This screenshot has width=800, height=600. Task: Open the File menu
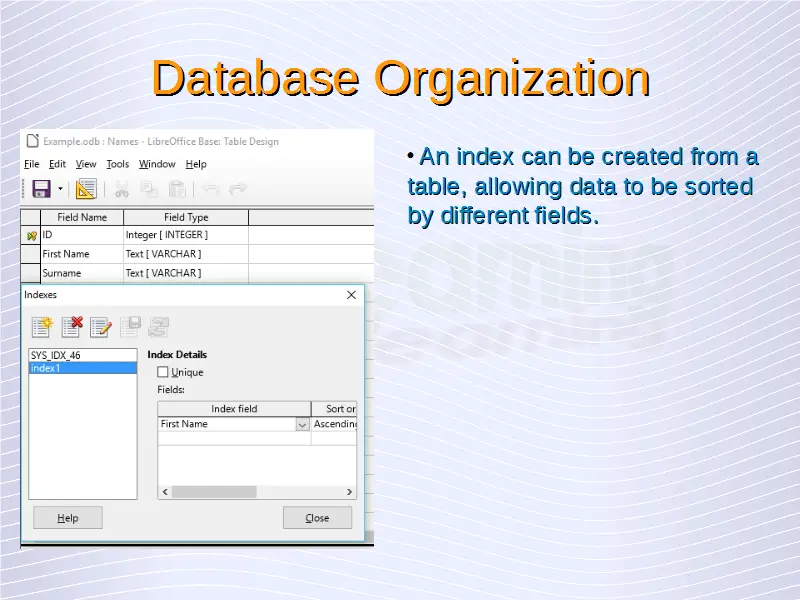point(31,164)
